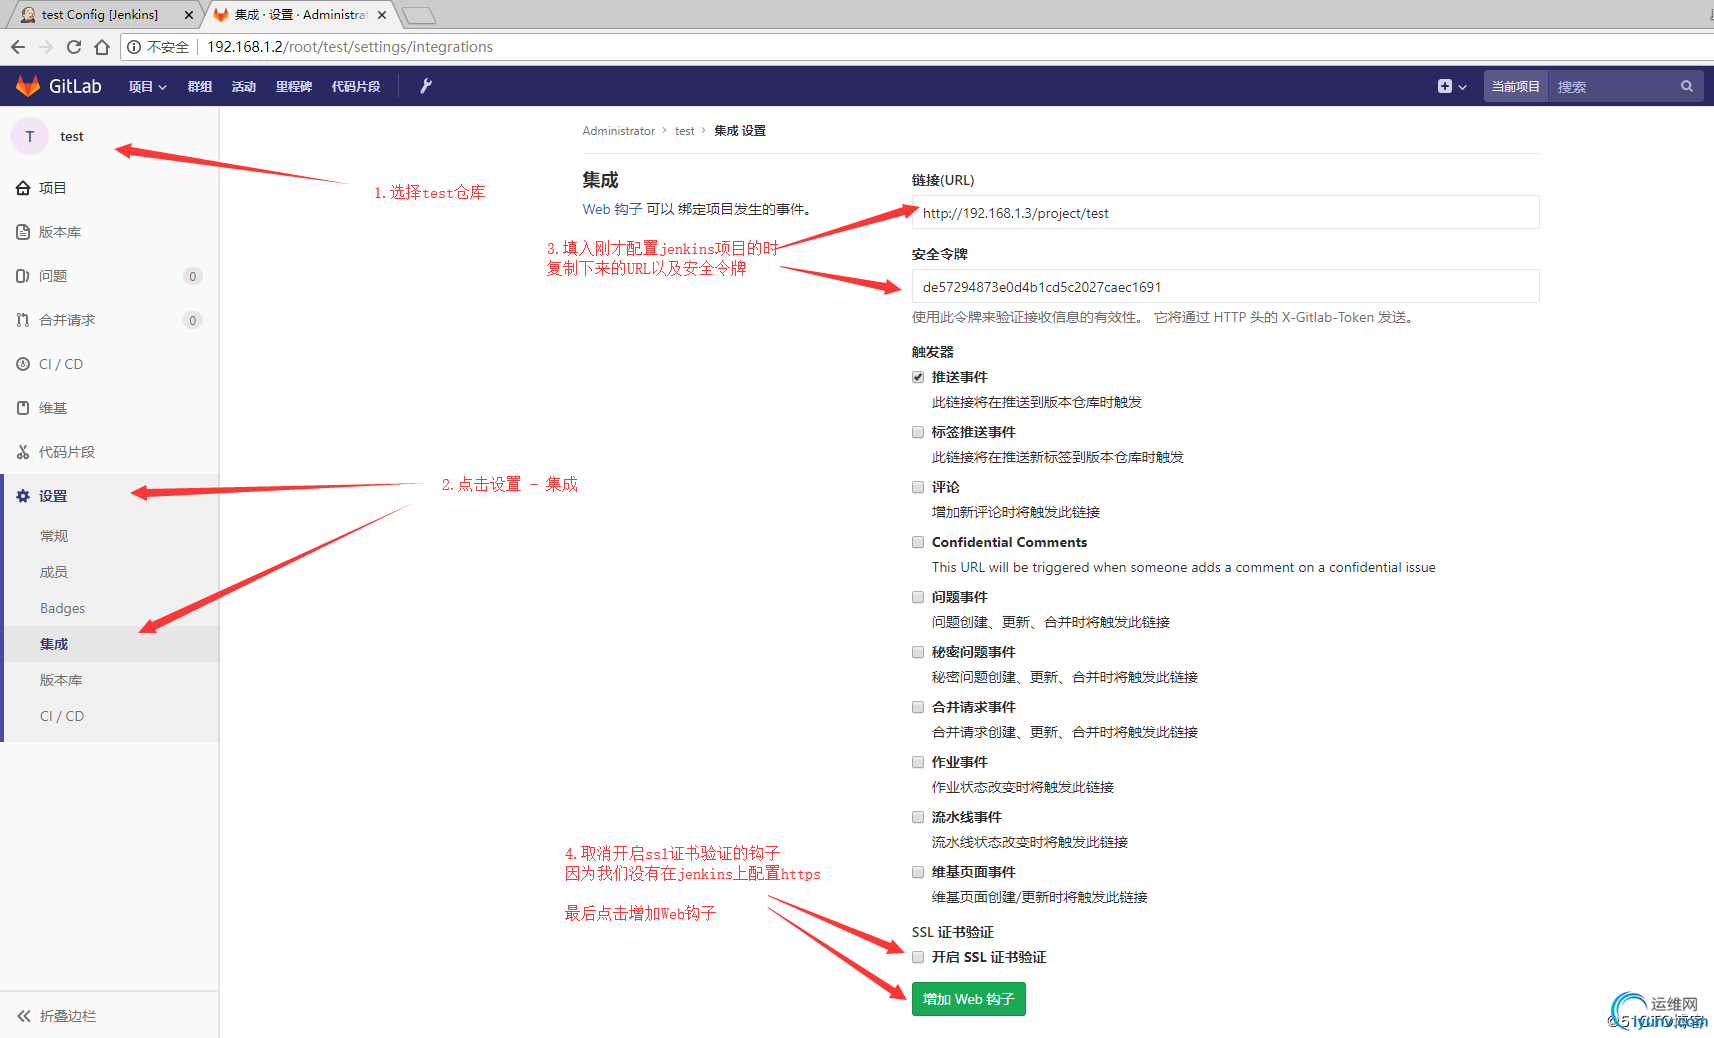The image size is (1714, 1038).
Task: Open a new browser tab
Action: tap(419, 15)
